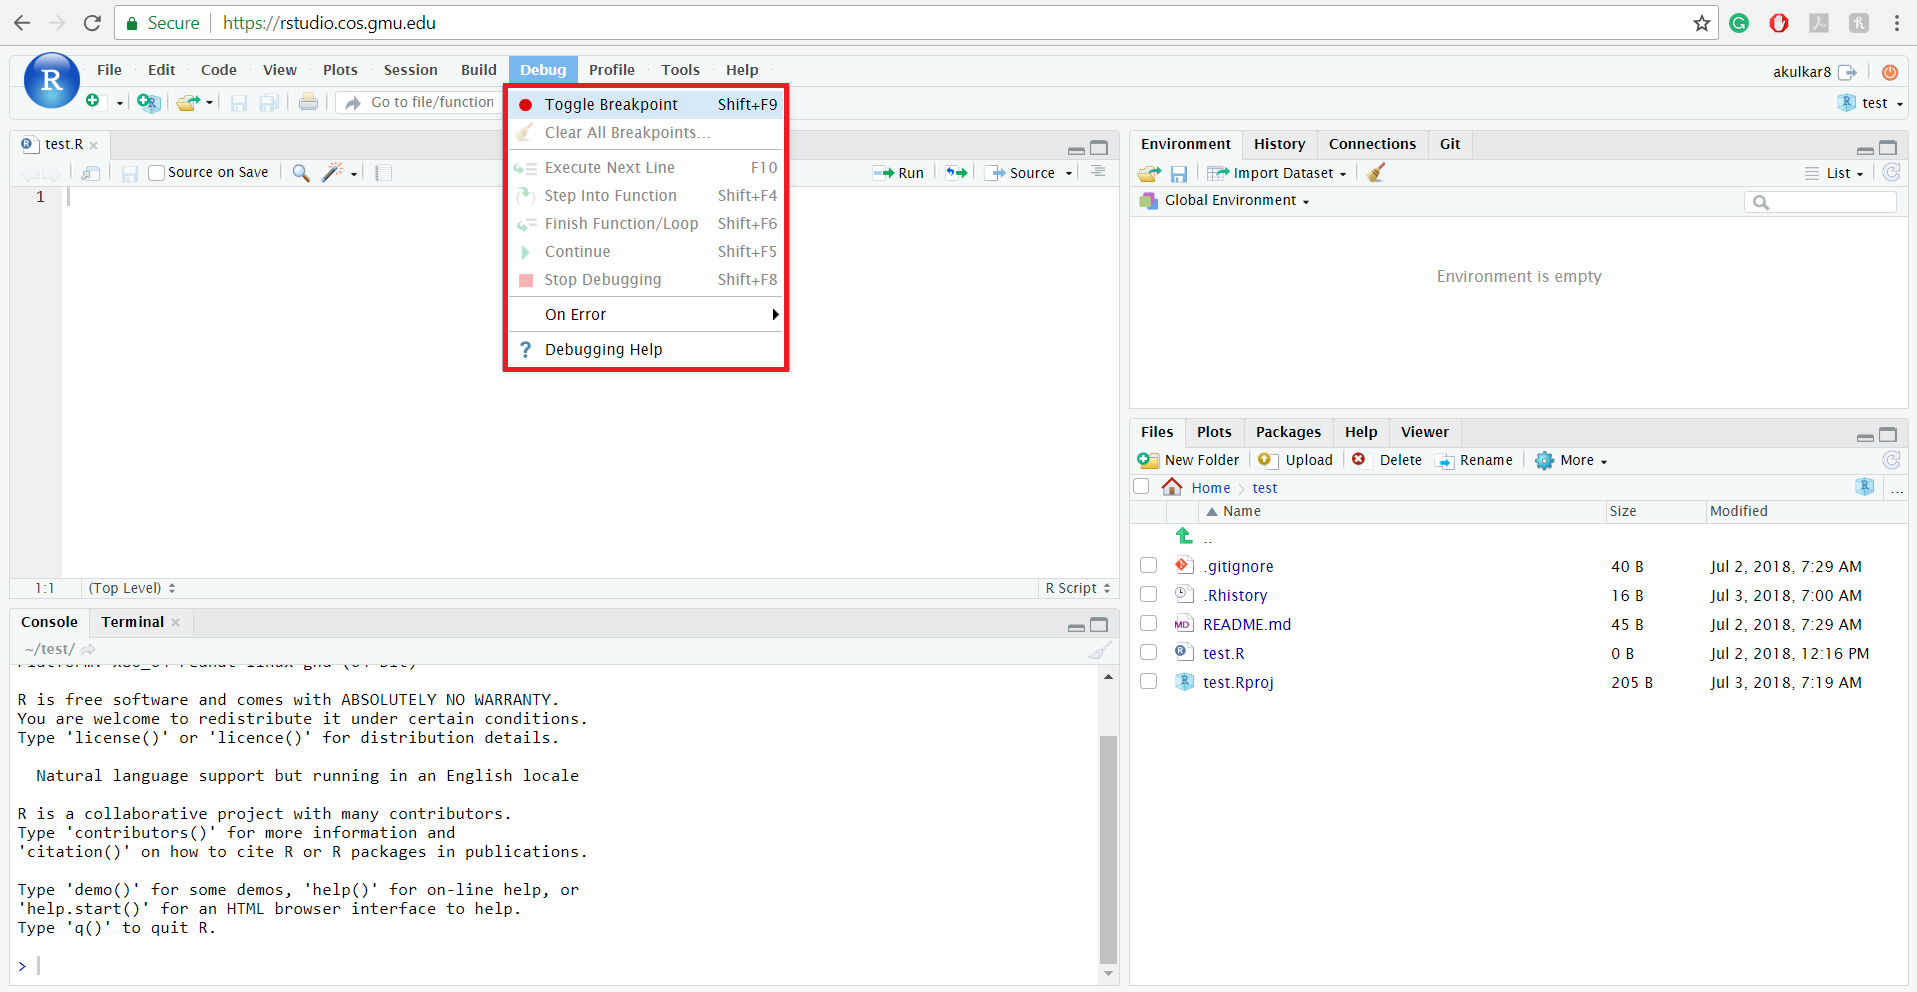
Task: Click load workspace icon in Environment pane
Action: 1149,173
